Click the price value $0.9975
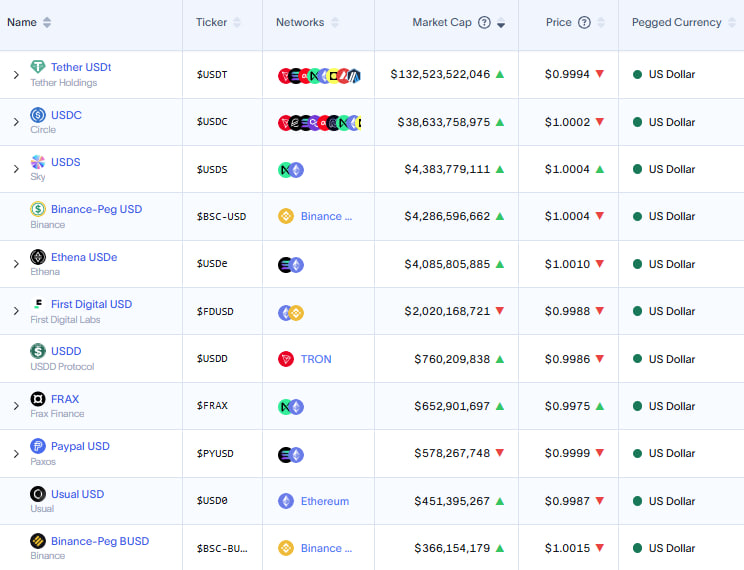The image size is (744, 570). [567, 406]
